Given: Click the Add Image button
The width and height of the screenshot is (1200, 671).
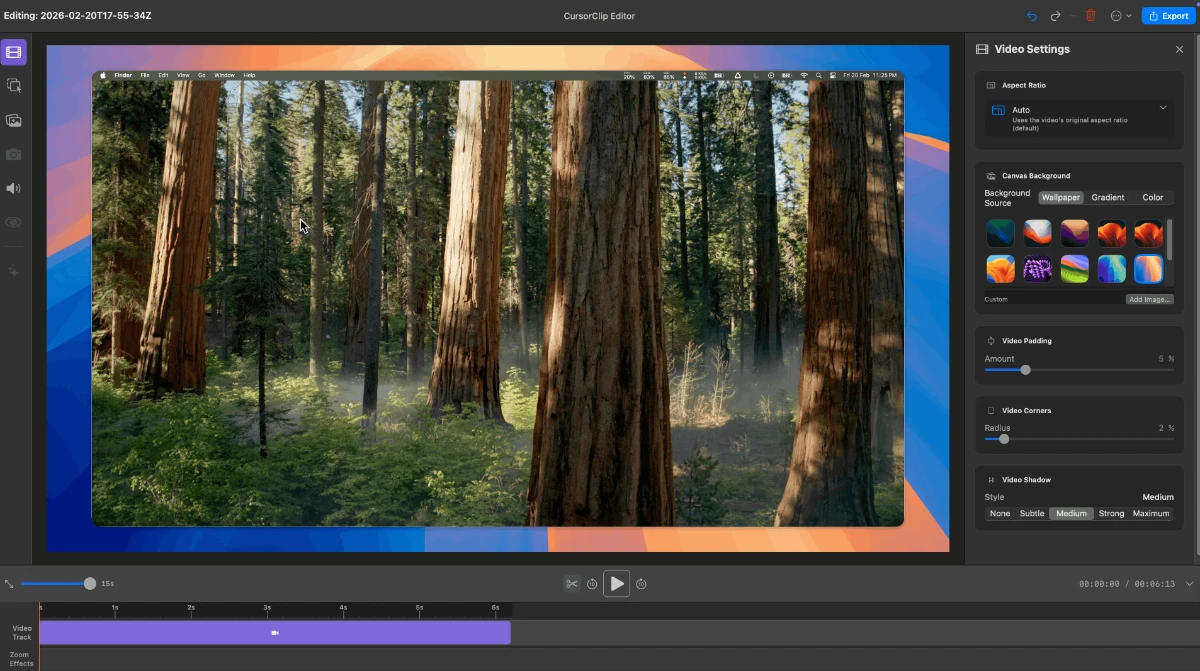Looking at the screenshot, I should pos(1149,299).
